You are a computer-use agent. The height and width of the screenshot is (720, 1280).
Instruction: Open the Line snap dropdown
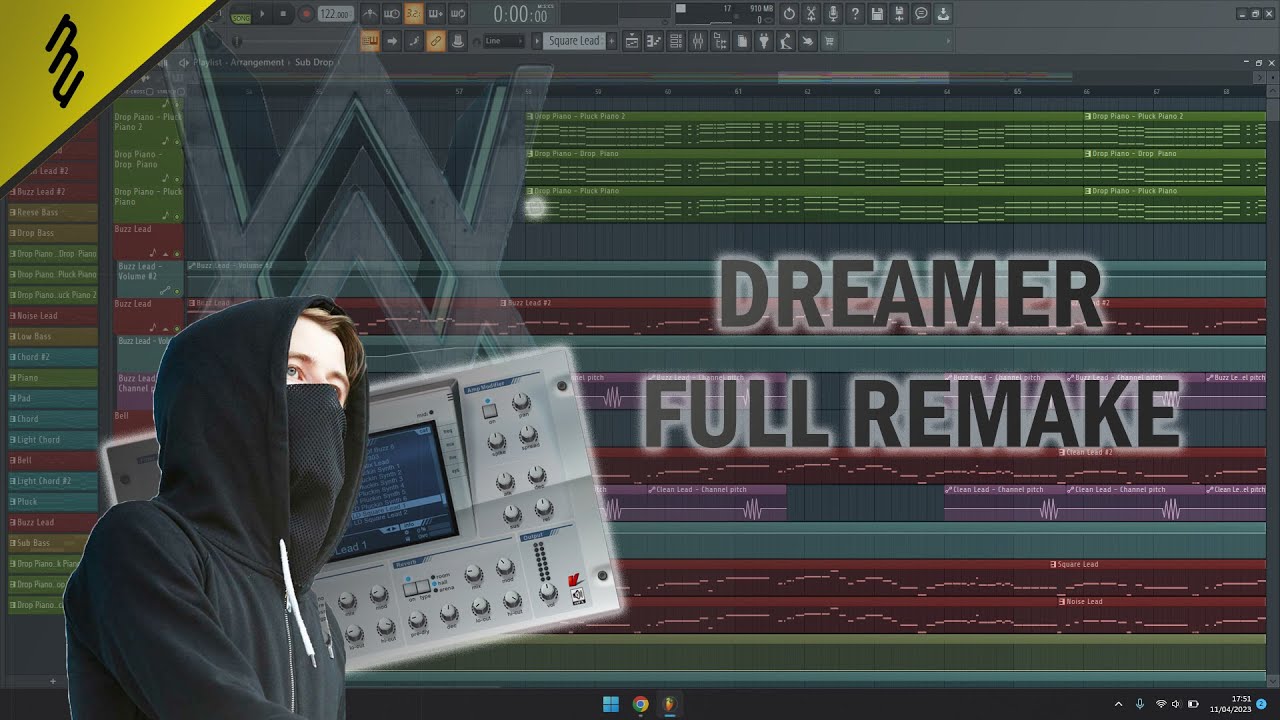[504, 41]
